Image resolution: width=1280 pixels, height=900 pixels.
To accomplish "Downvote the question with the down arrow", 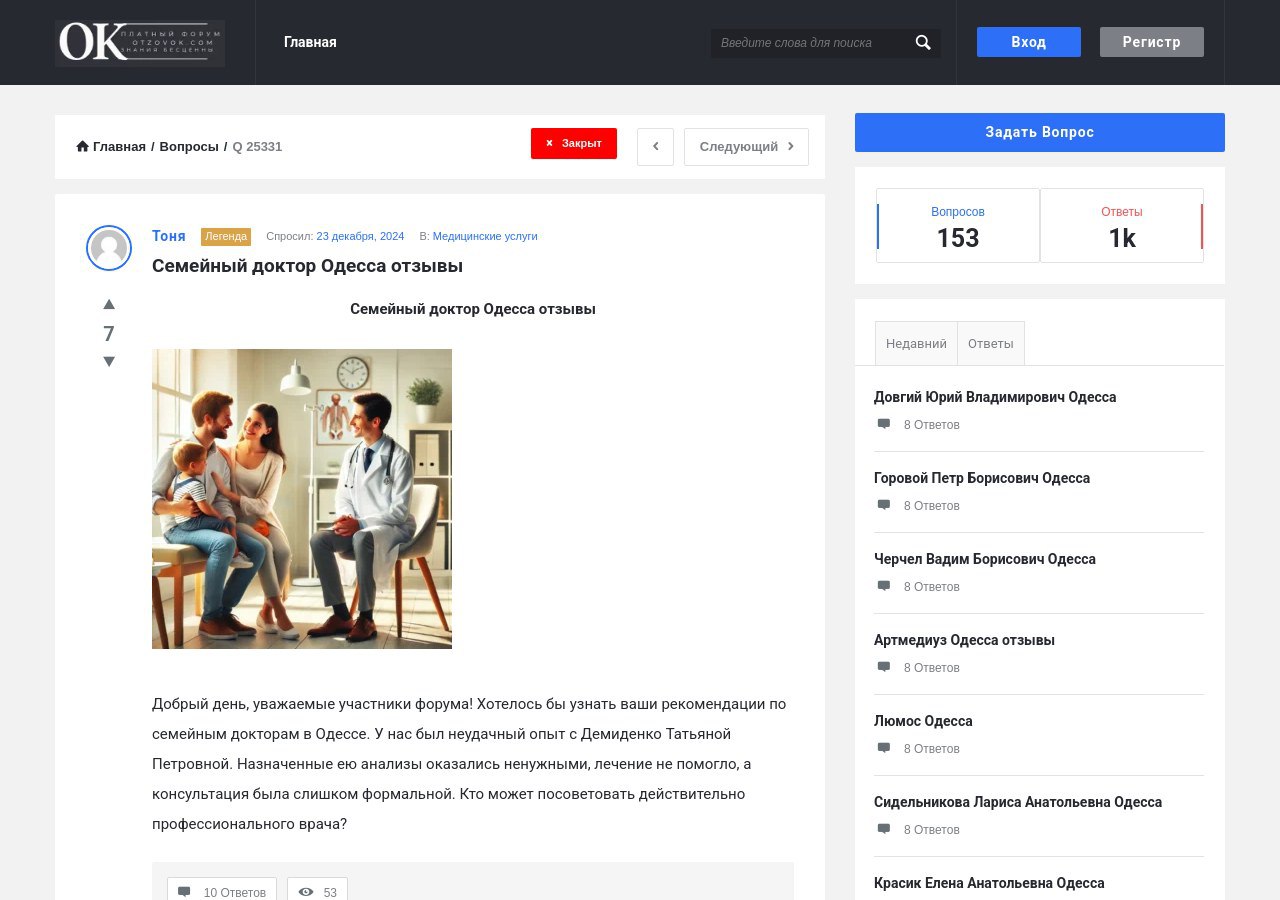I will [x=109, y=361].
